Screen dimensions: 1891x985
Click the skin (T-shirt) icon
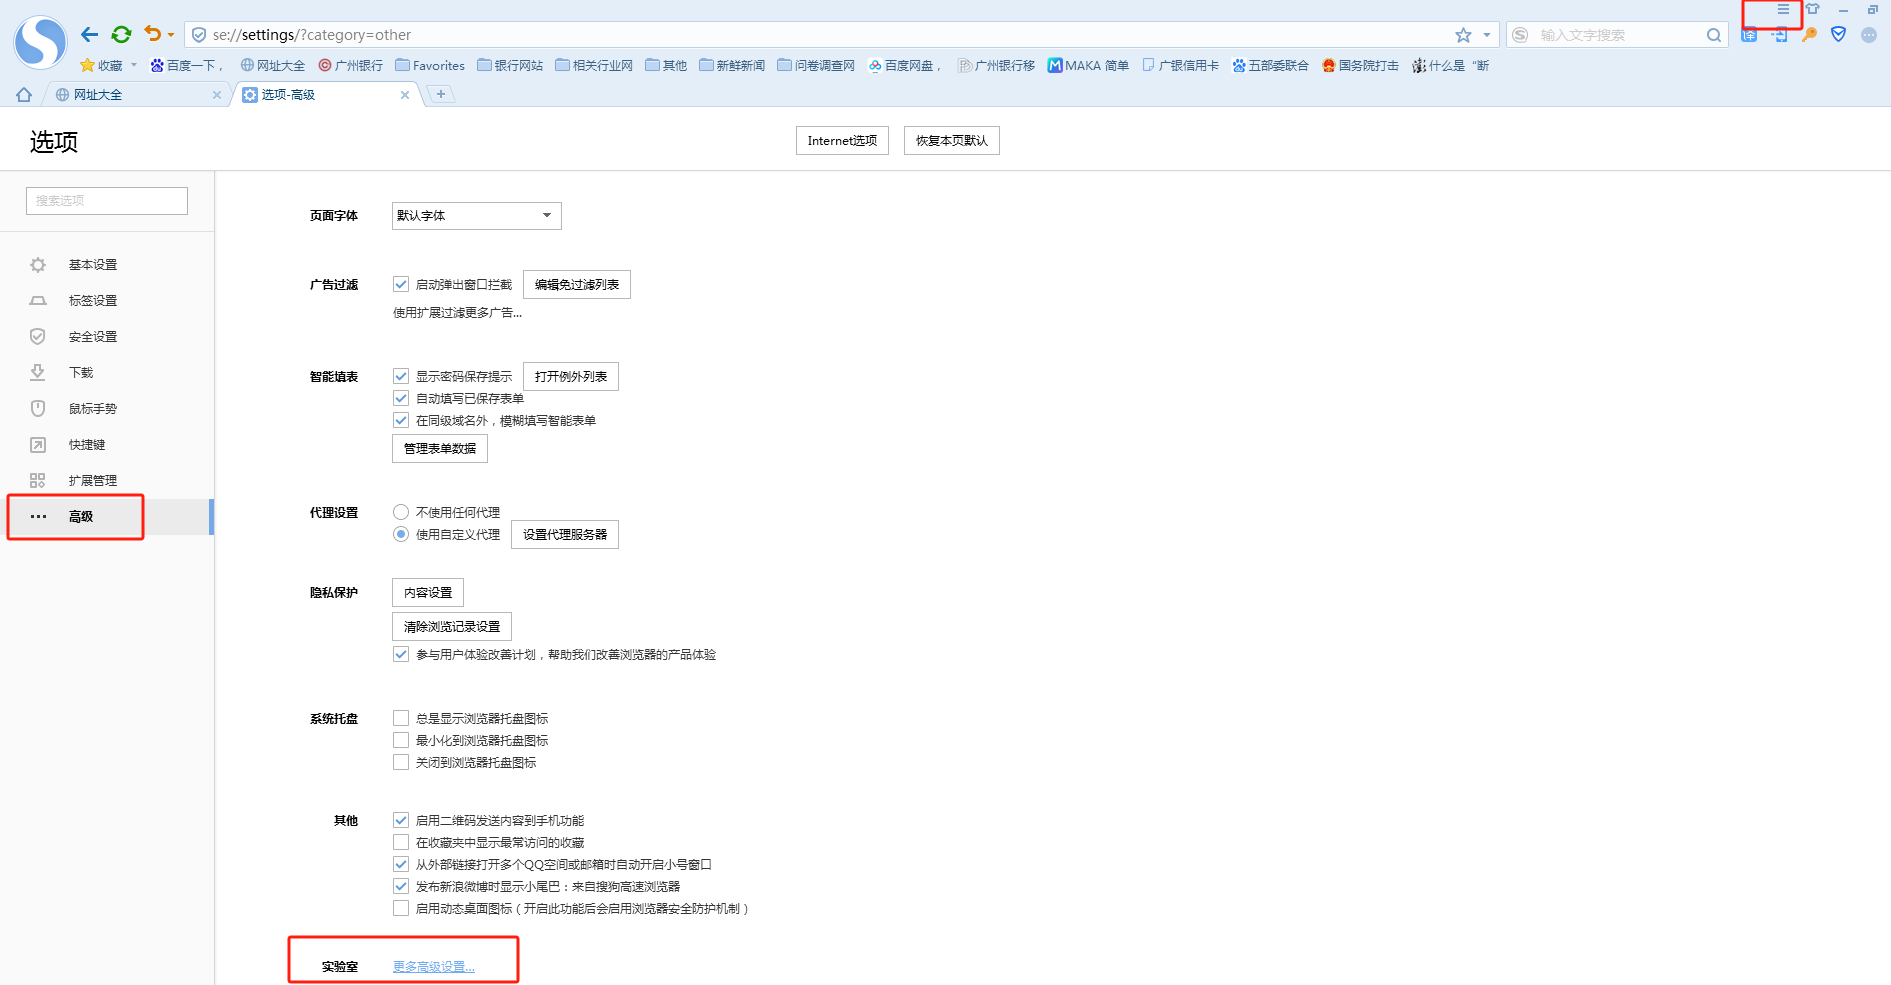1812,10
